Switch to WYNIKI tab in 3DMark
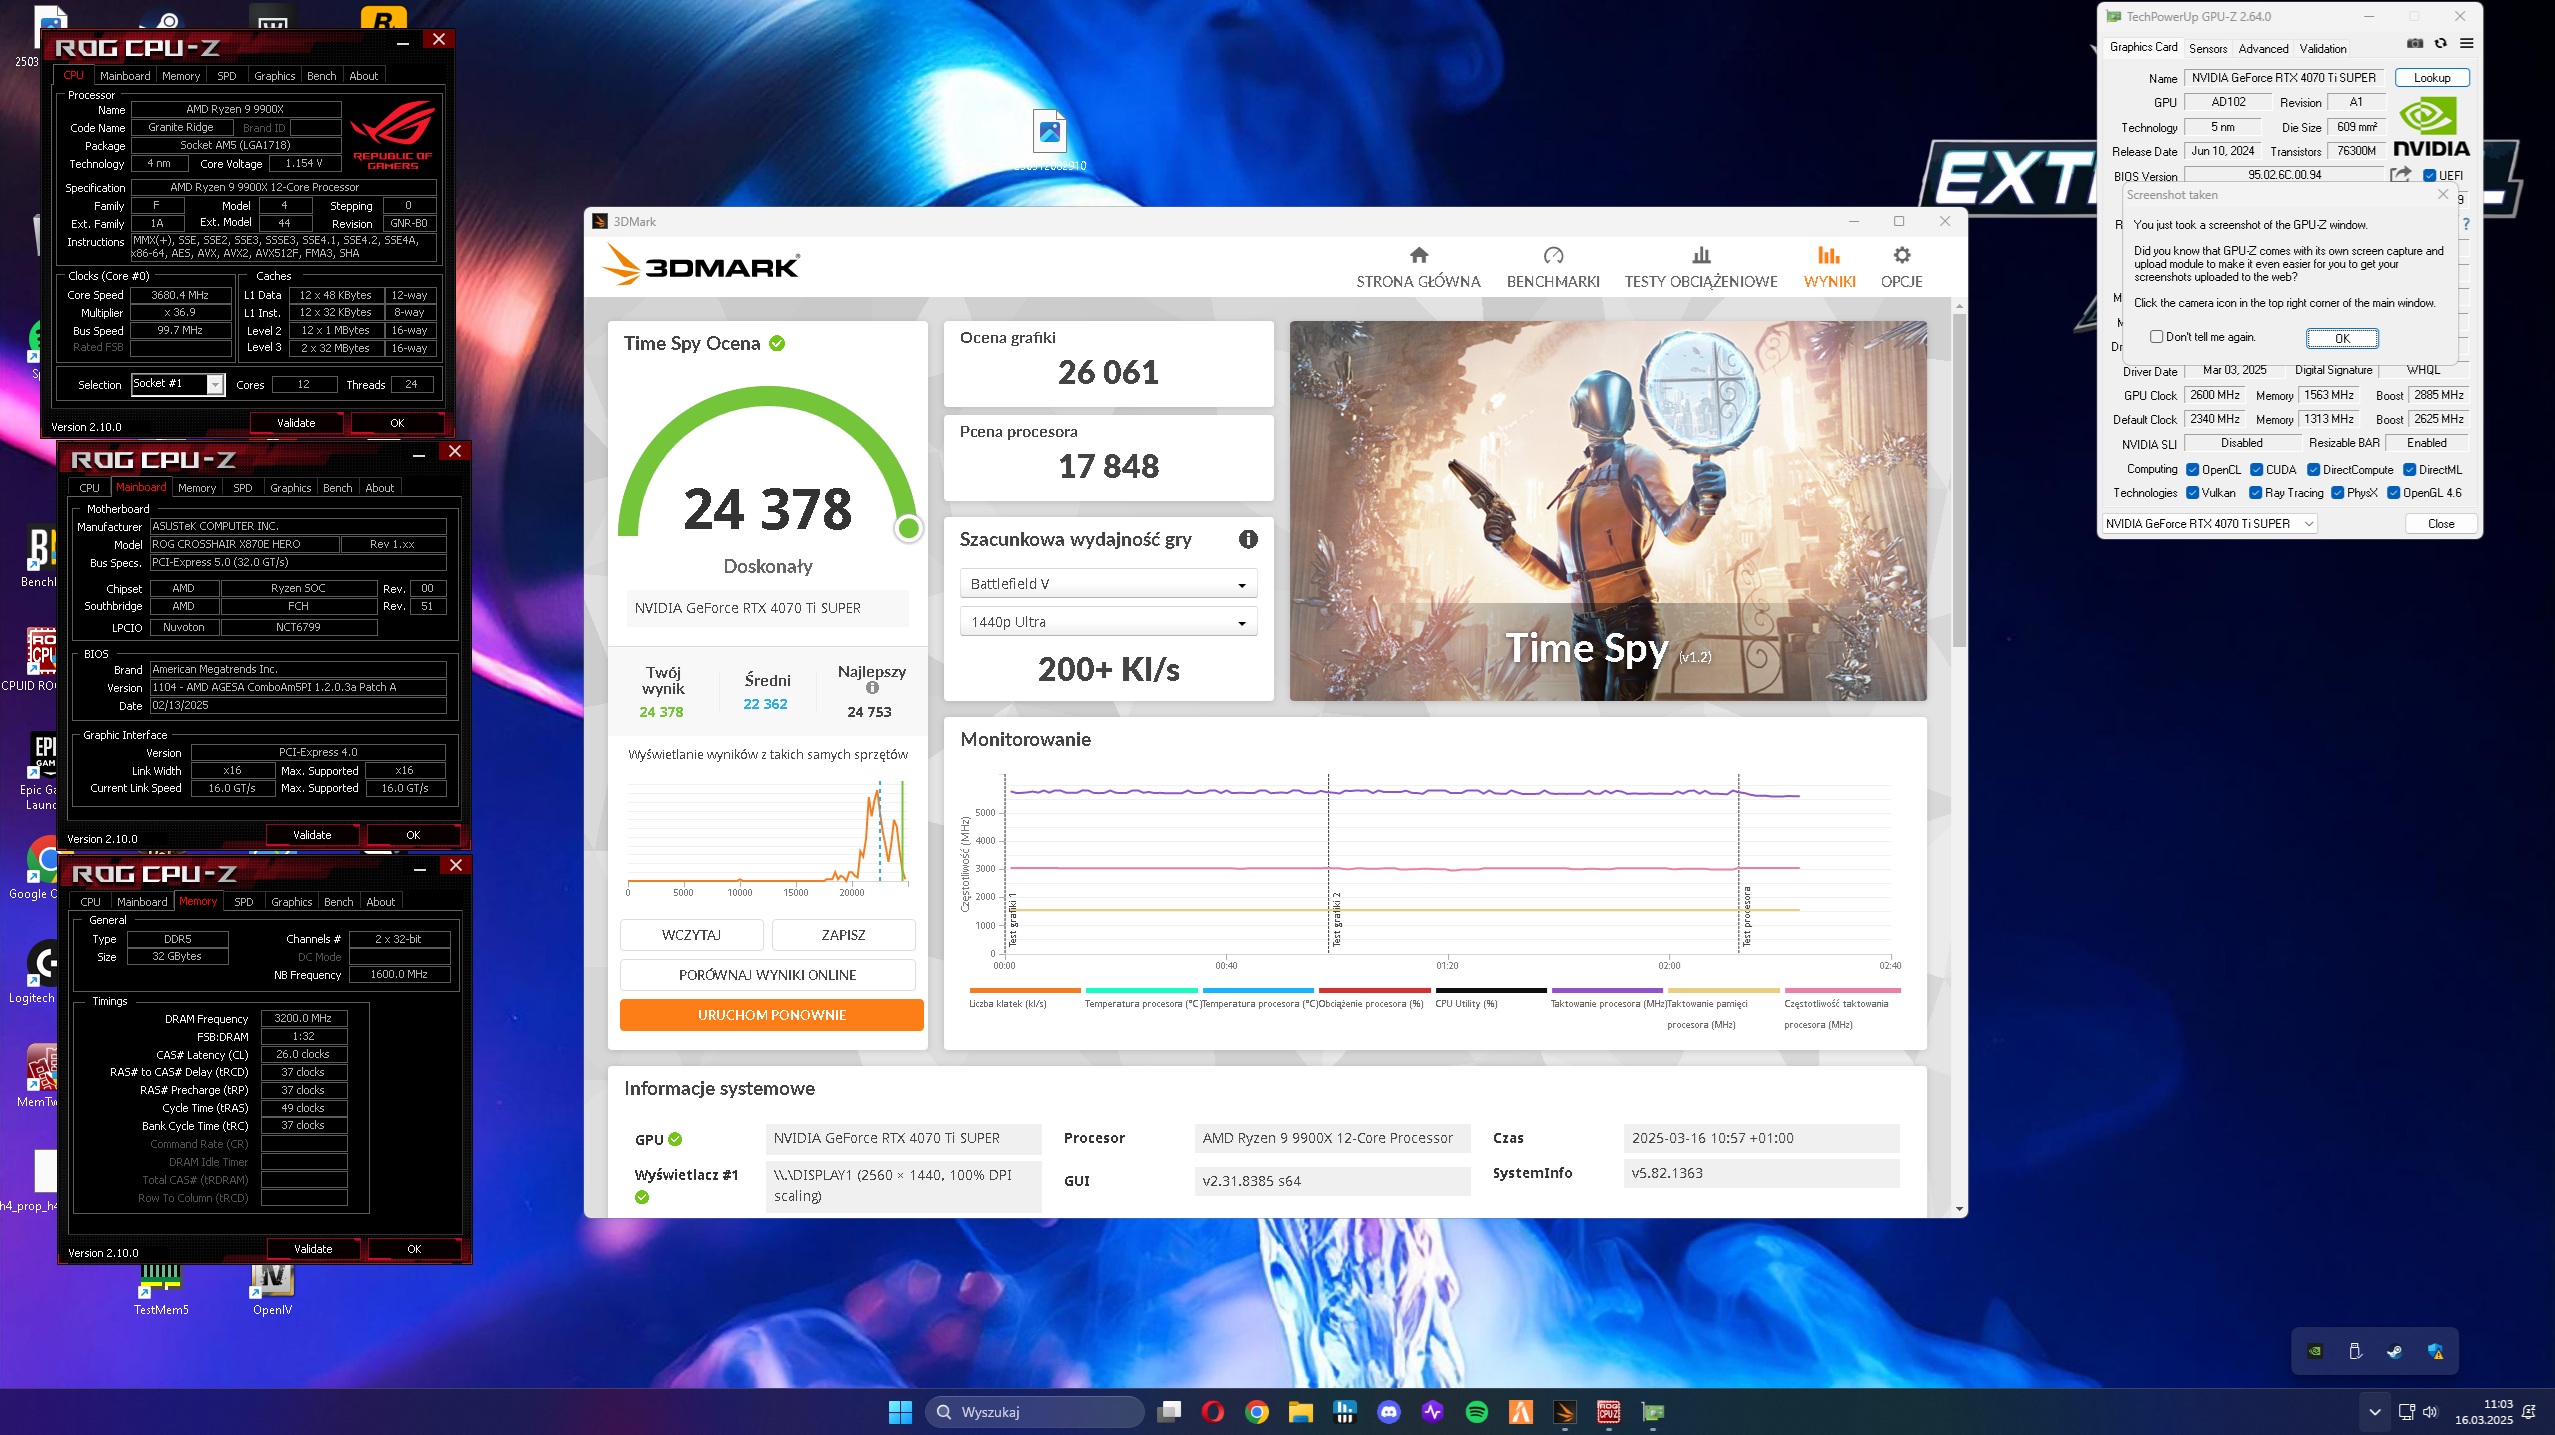Viewport: 2555px width, 1435px height. pos(1829,267)
